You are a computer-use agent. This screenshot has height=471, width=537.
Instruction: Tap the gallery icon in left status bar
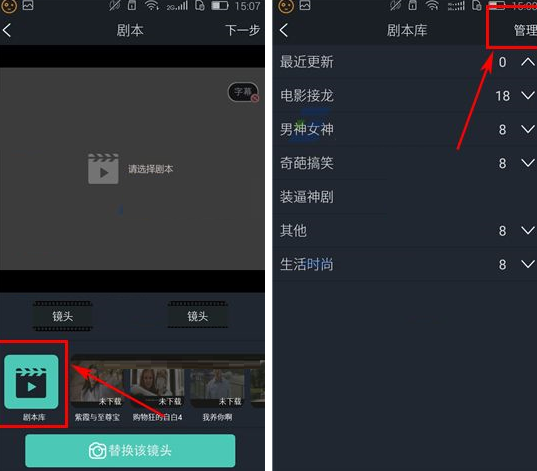click(x=28, y=5)
